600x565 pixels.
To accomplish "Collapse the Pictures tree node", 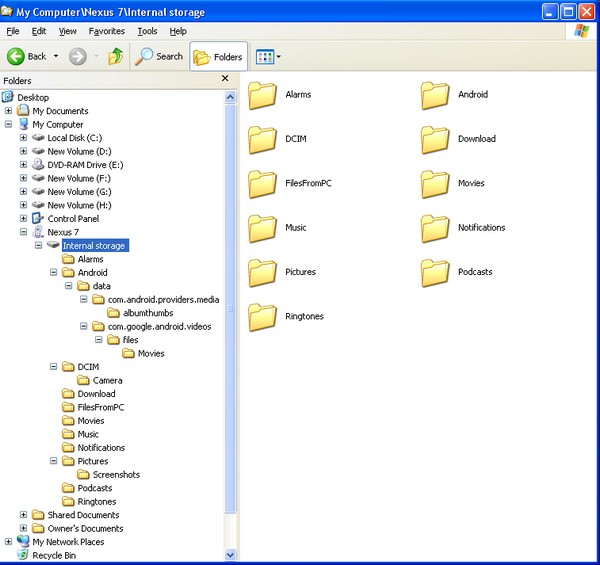I will [x=54, y=461].
